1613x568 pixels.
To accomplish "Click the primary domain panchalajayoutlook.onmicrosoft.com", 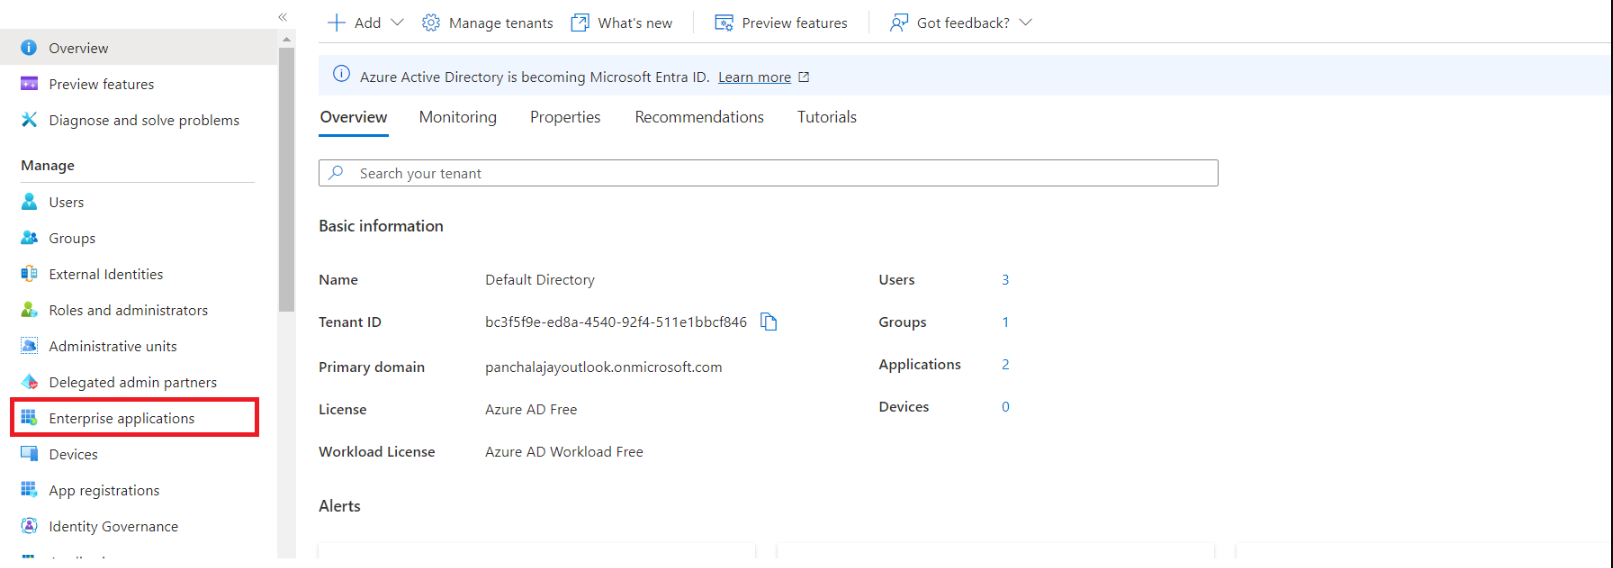I will pos(603,367).
